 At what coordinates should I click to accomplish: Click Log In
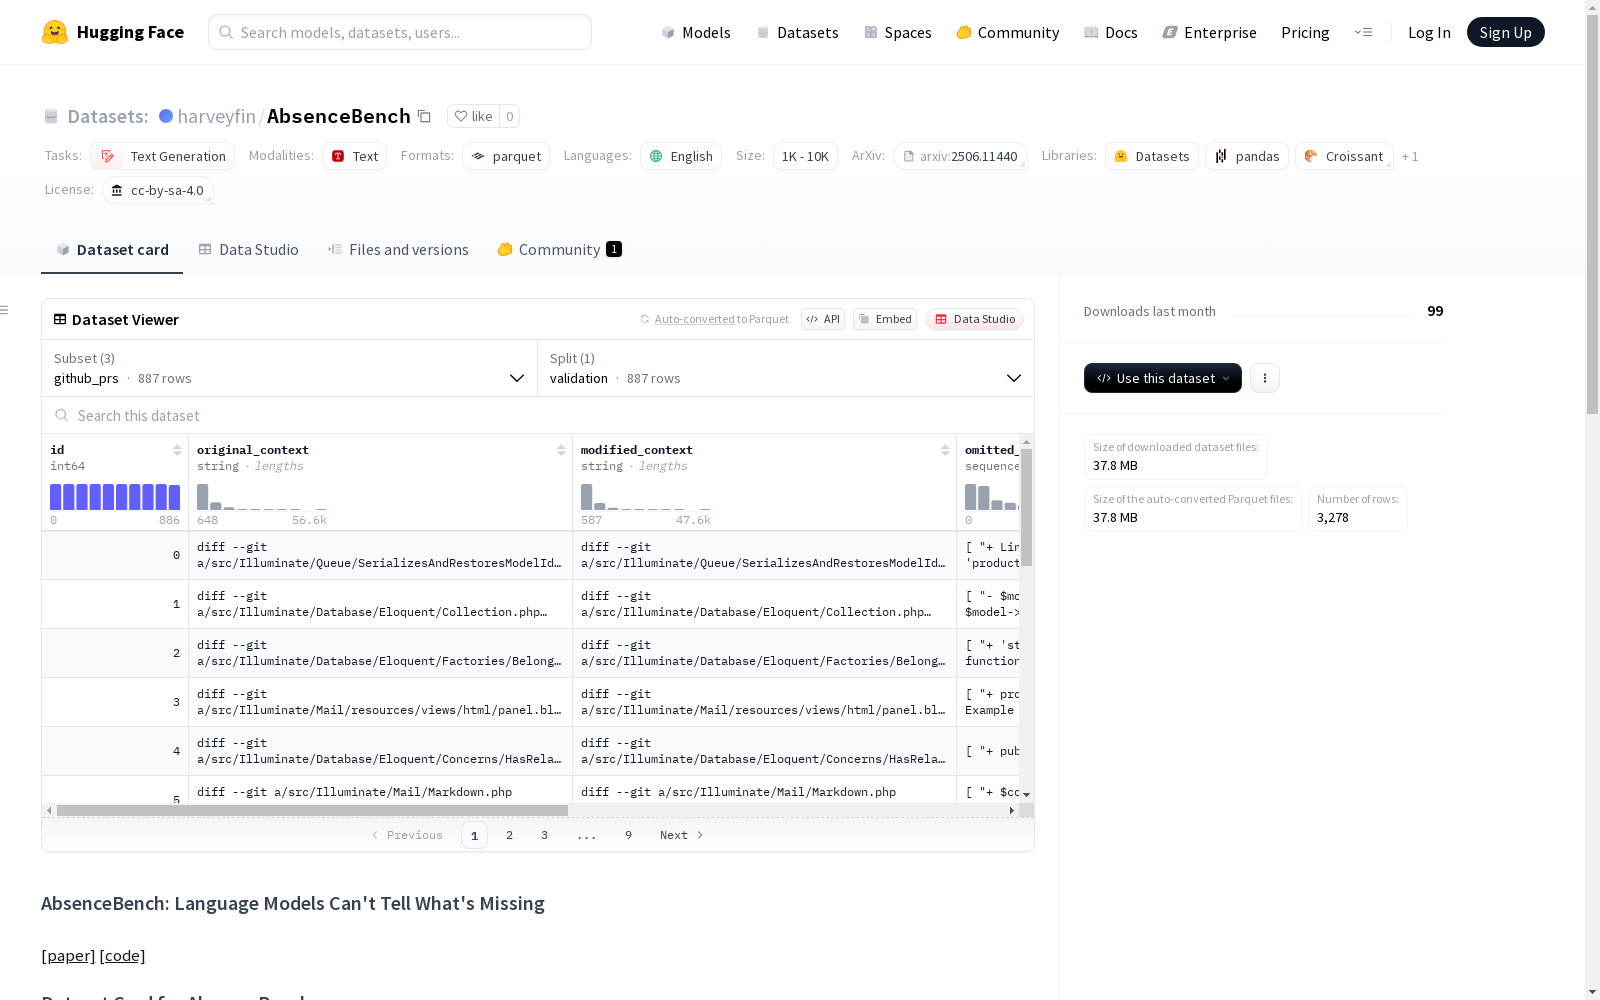[1429, 32]
